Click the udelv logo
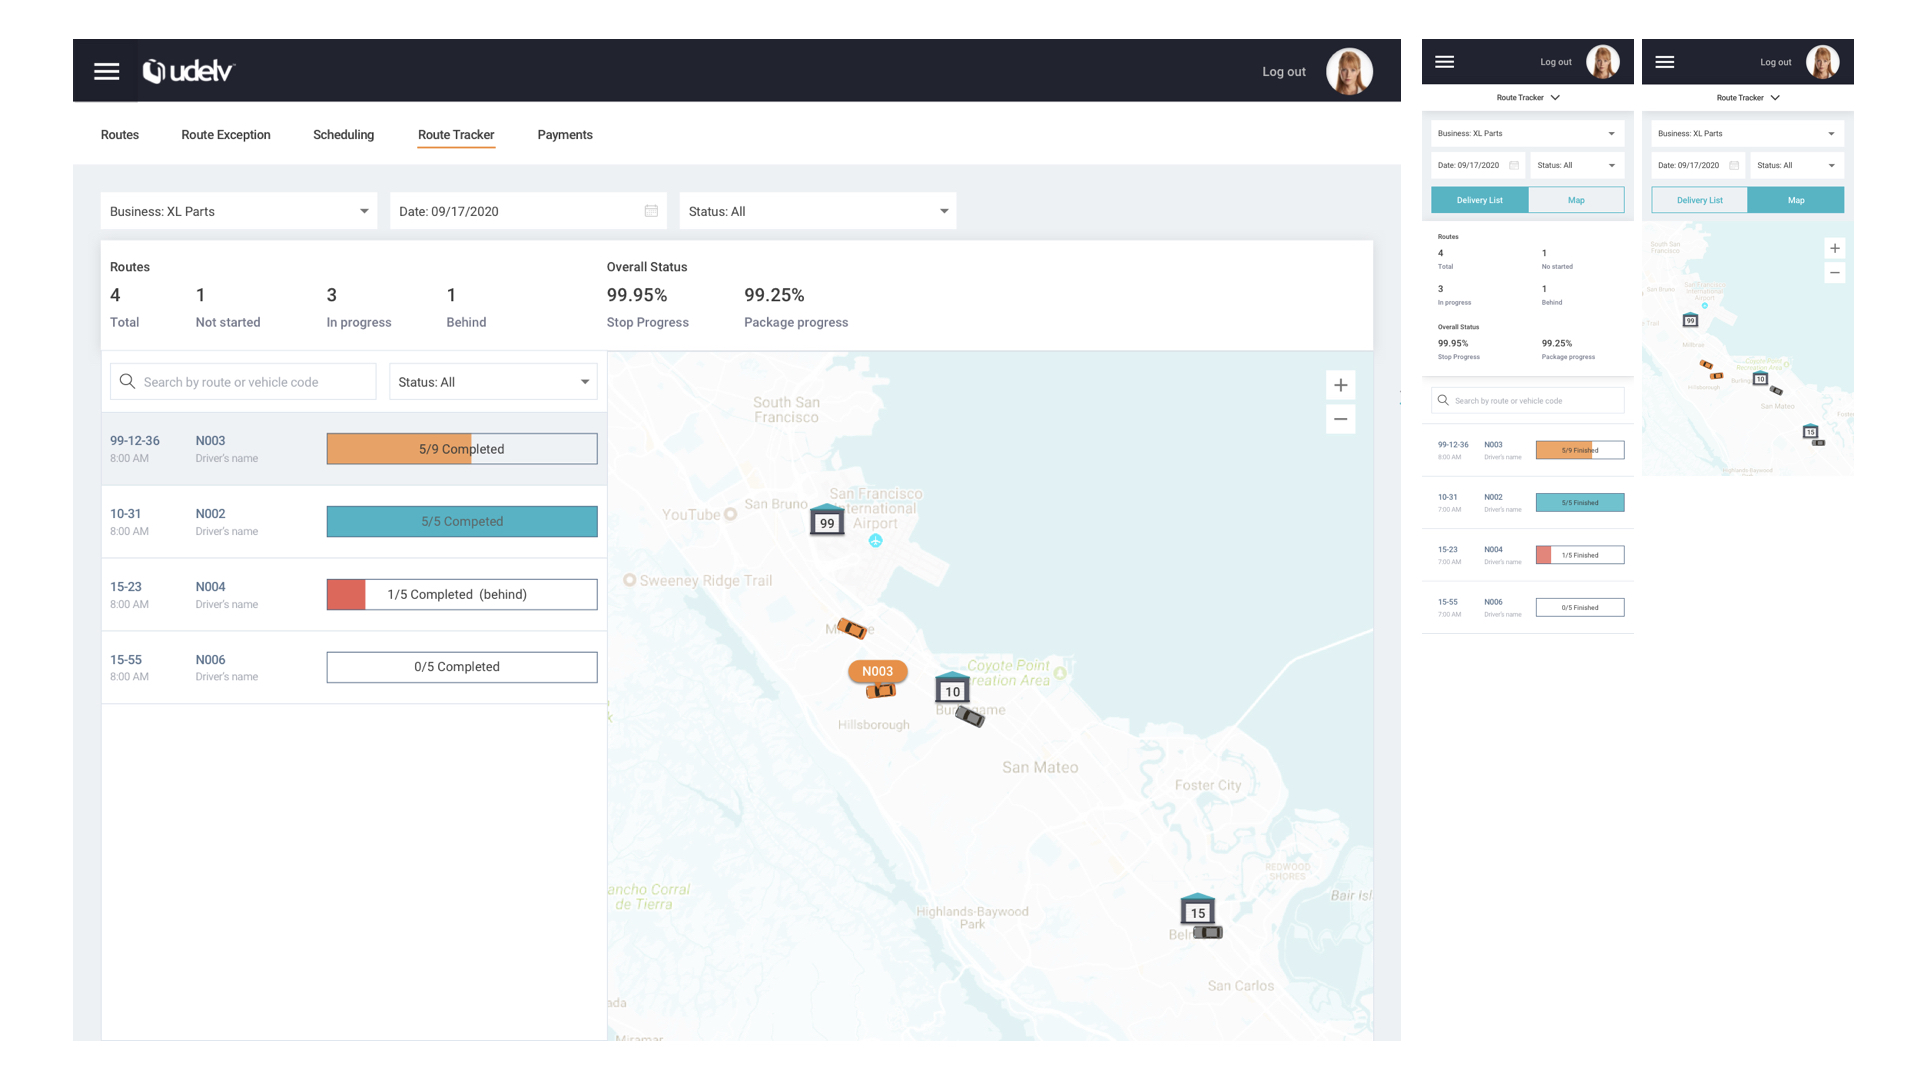 coord(188,71)
